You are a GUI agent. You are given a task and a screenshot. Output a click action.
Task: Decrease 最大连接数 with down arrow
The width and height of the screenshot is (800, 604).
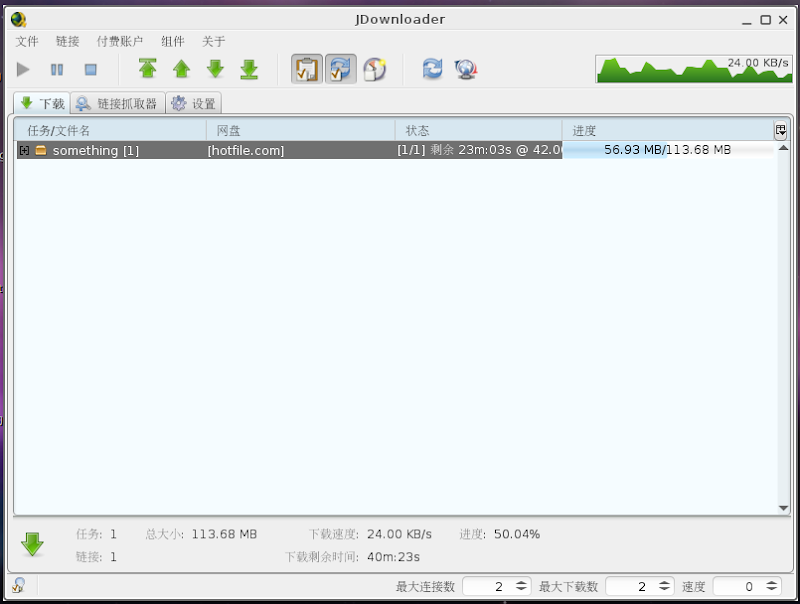point(521,590)
